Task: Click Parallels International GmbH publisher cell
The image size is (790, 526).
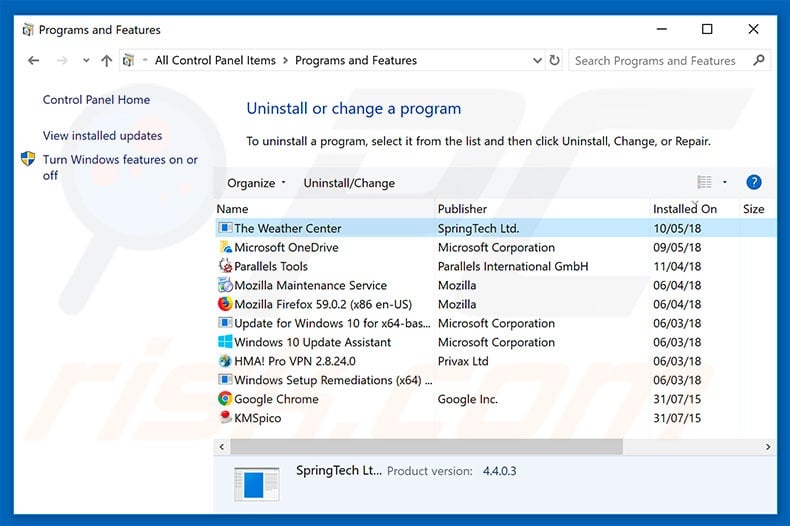Action: 513,267
